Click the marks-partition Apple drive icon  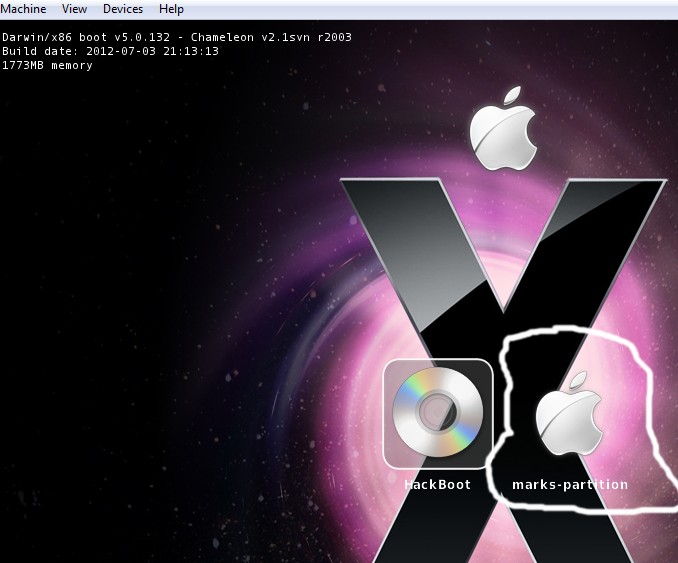click(x=569, y=417)
